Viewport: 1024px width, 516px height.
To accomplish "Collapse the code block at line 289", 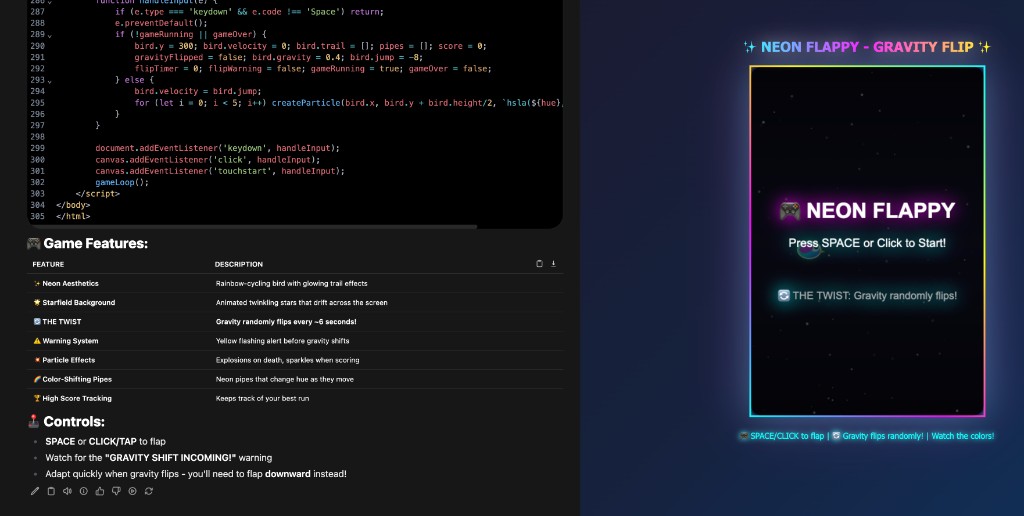I will click(x=50, y=35).
